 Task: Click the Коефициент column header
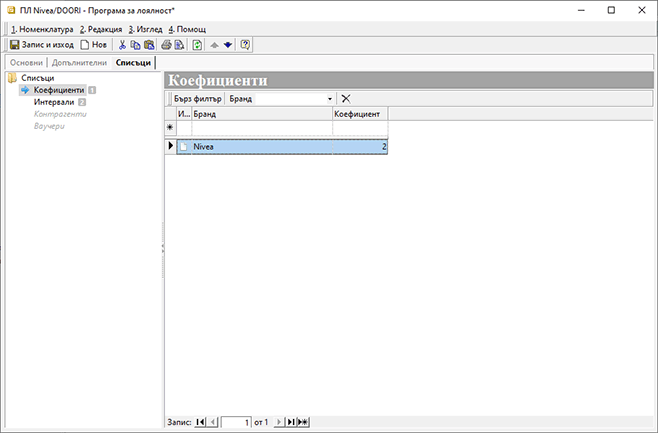click(x=360, y=114)
